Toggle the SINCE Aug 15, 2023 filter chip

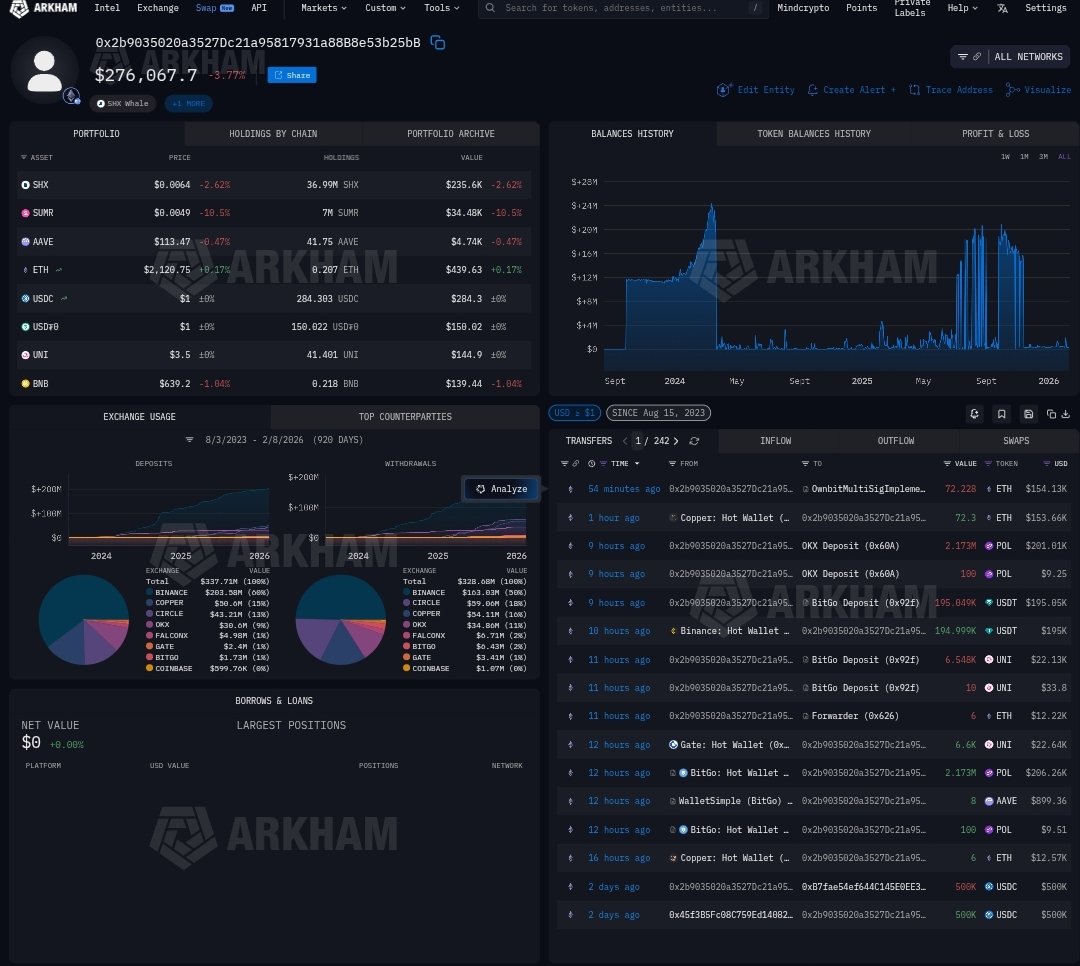[x=658, y=413]
